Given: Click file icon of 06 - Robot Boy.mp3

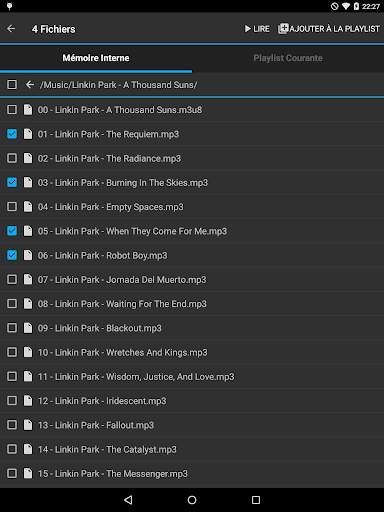Looking at the screenshot, I should 28,255.
